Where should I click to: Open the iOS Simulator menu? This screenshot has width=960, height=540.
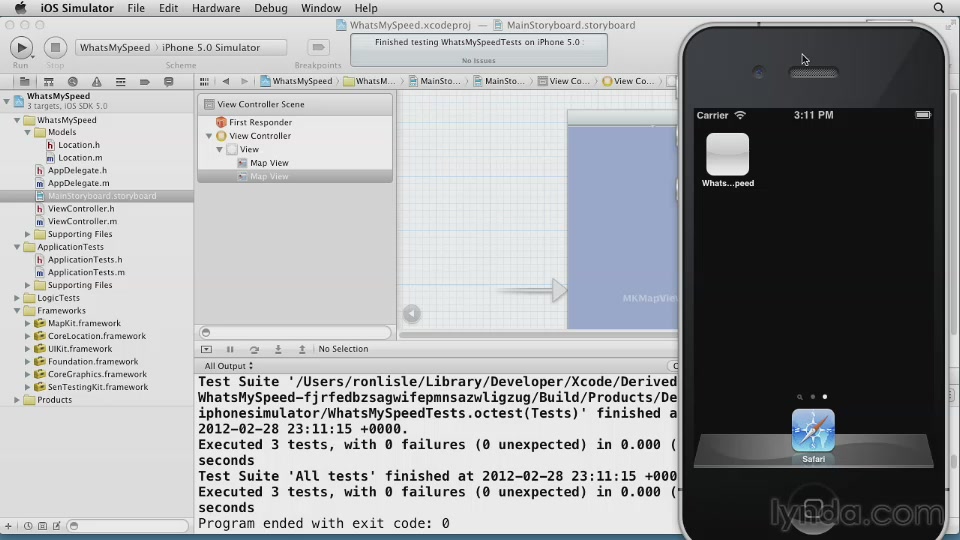point(77,8)
